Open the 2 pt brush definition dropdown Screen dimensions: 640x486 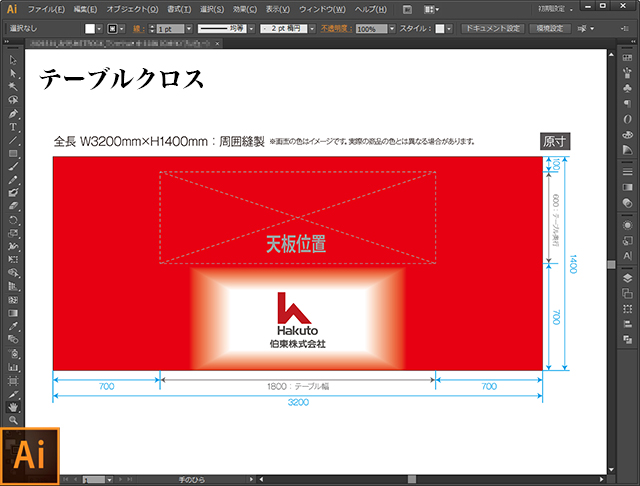tap(312, 29)
